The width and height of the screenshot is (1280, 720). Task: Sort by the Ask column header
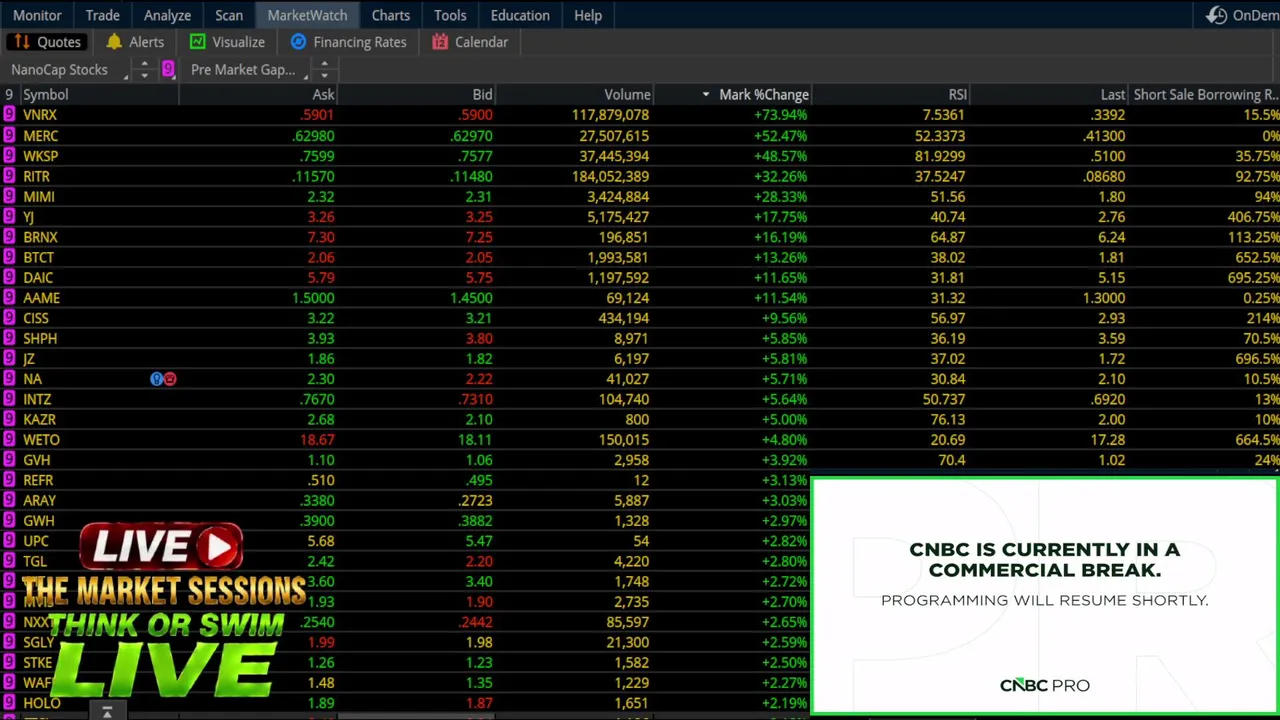[258, 94]
